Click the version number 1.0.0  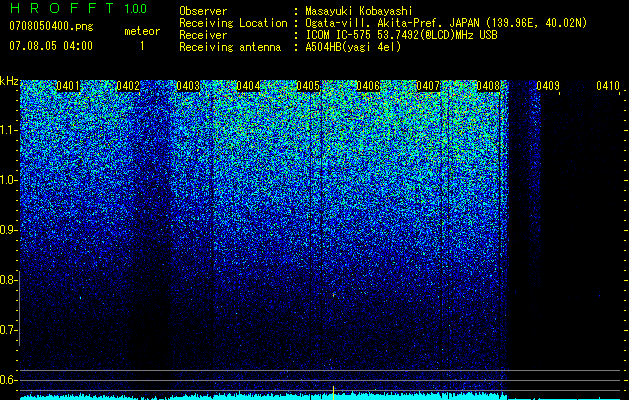click(x=136, y=8)
